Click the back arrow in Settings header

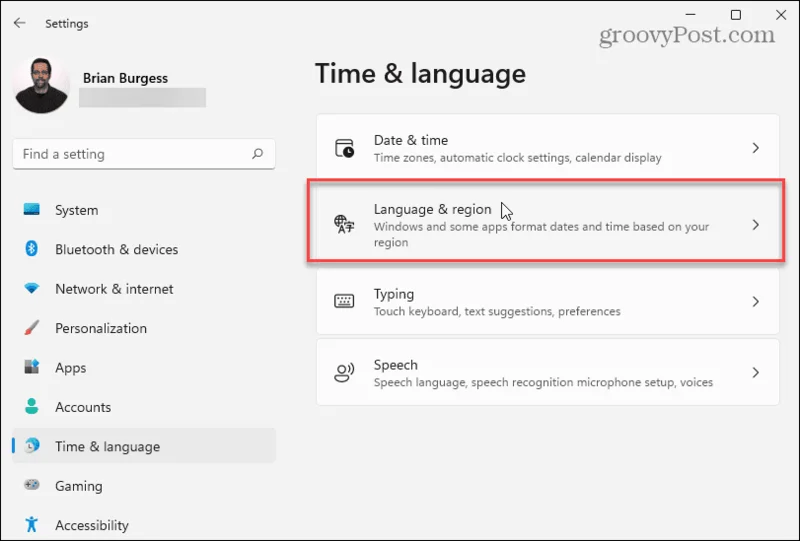(19, 23)
